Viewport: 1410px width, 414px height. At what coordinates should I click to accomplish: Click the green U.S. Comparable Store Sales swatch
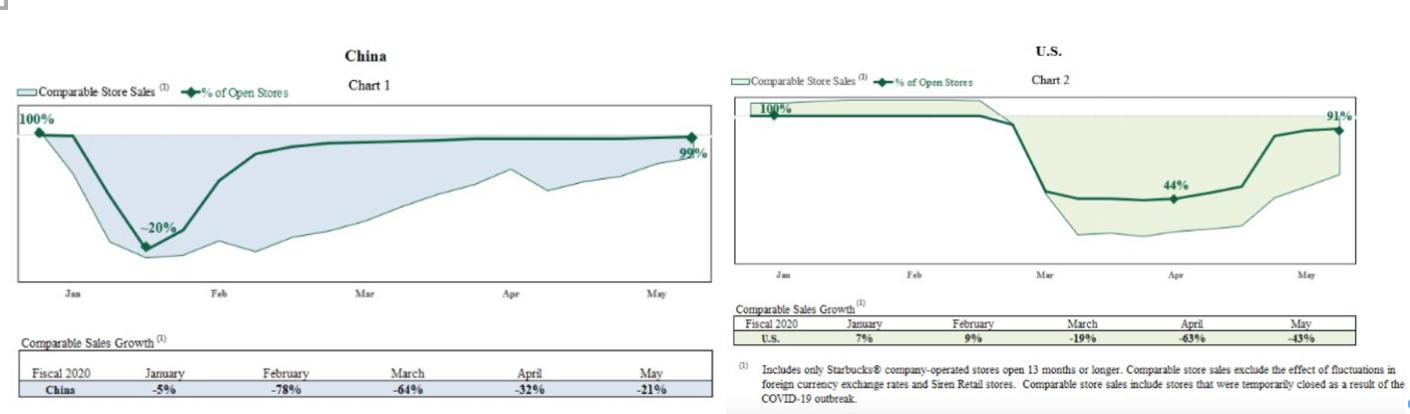pos(739,81)
